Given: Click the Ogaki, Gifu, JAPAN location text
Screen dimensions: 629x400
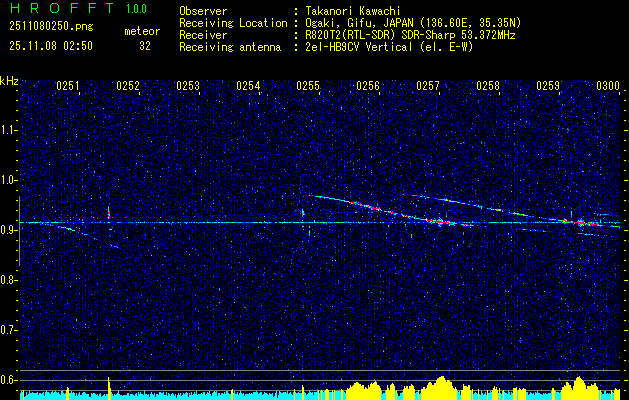Looking at the screenshot, I should 413,23.
